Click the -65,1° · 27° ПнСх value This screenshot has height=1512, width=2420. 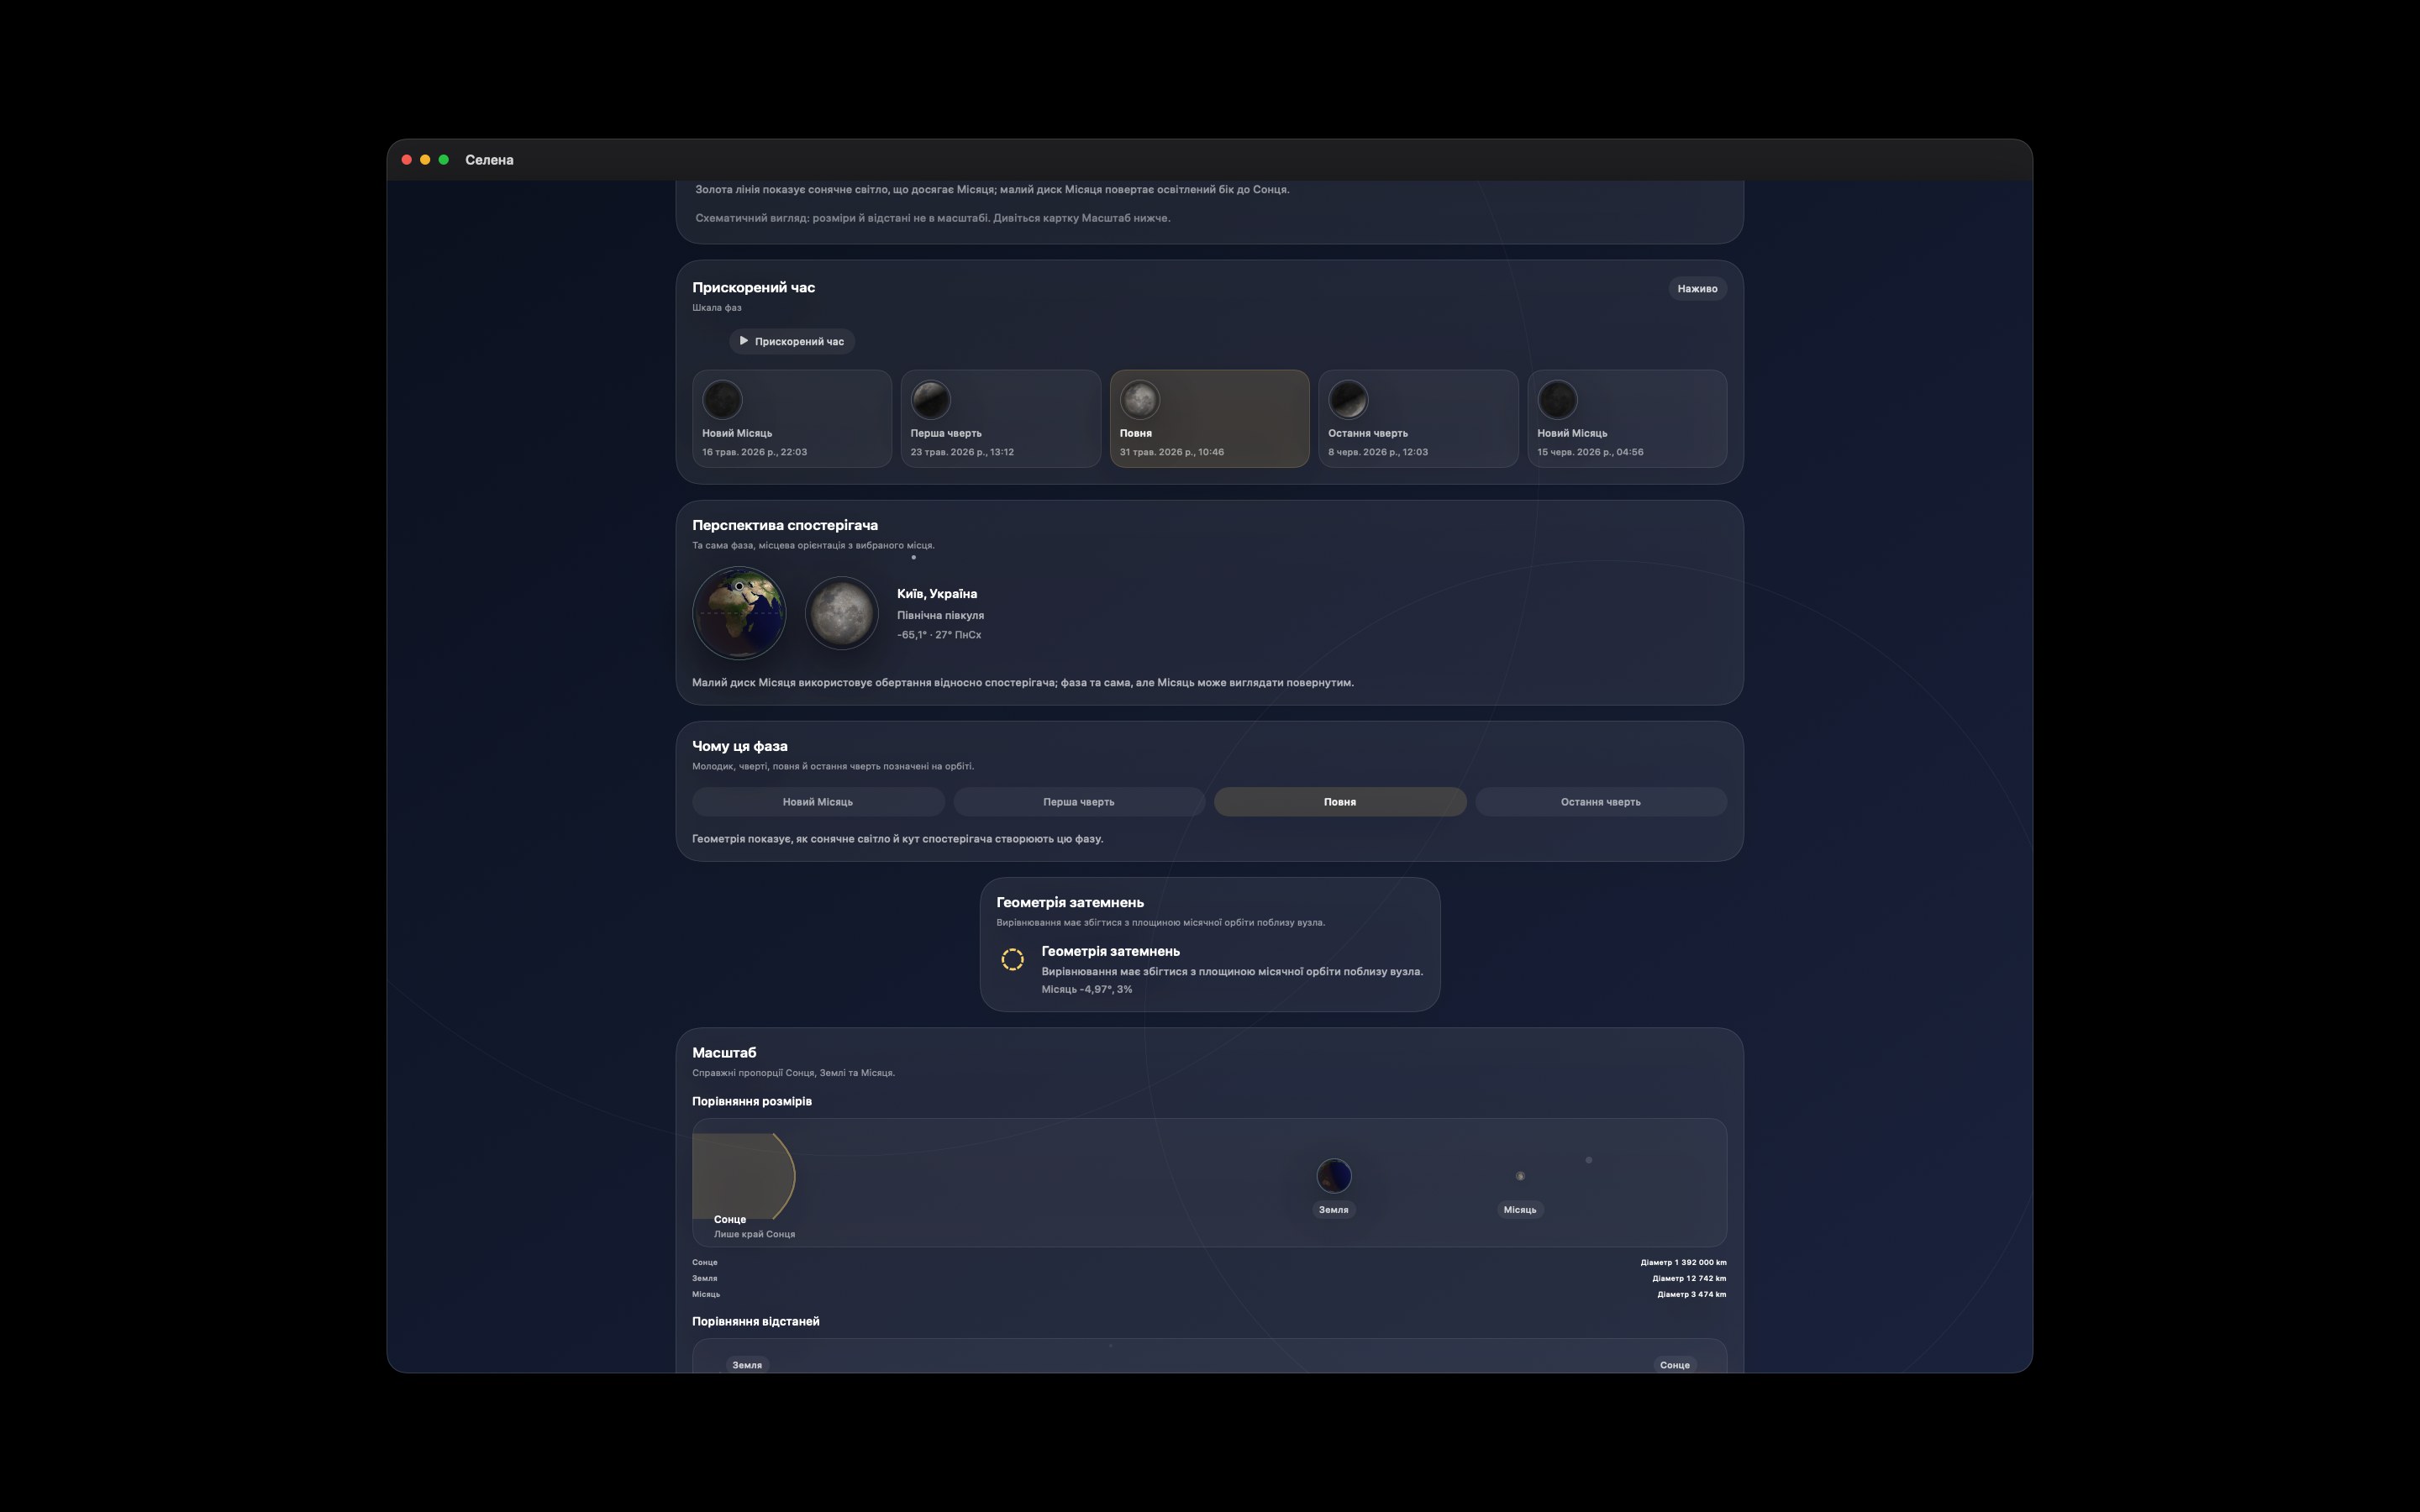939,635
